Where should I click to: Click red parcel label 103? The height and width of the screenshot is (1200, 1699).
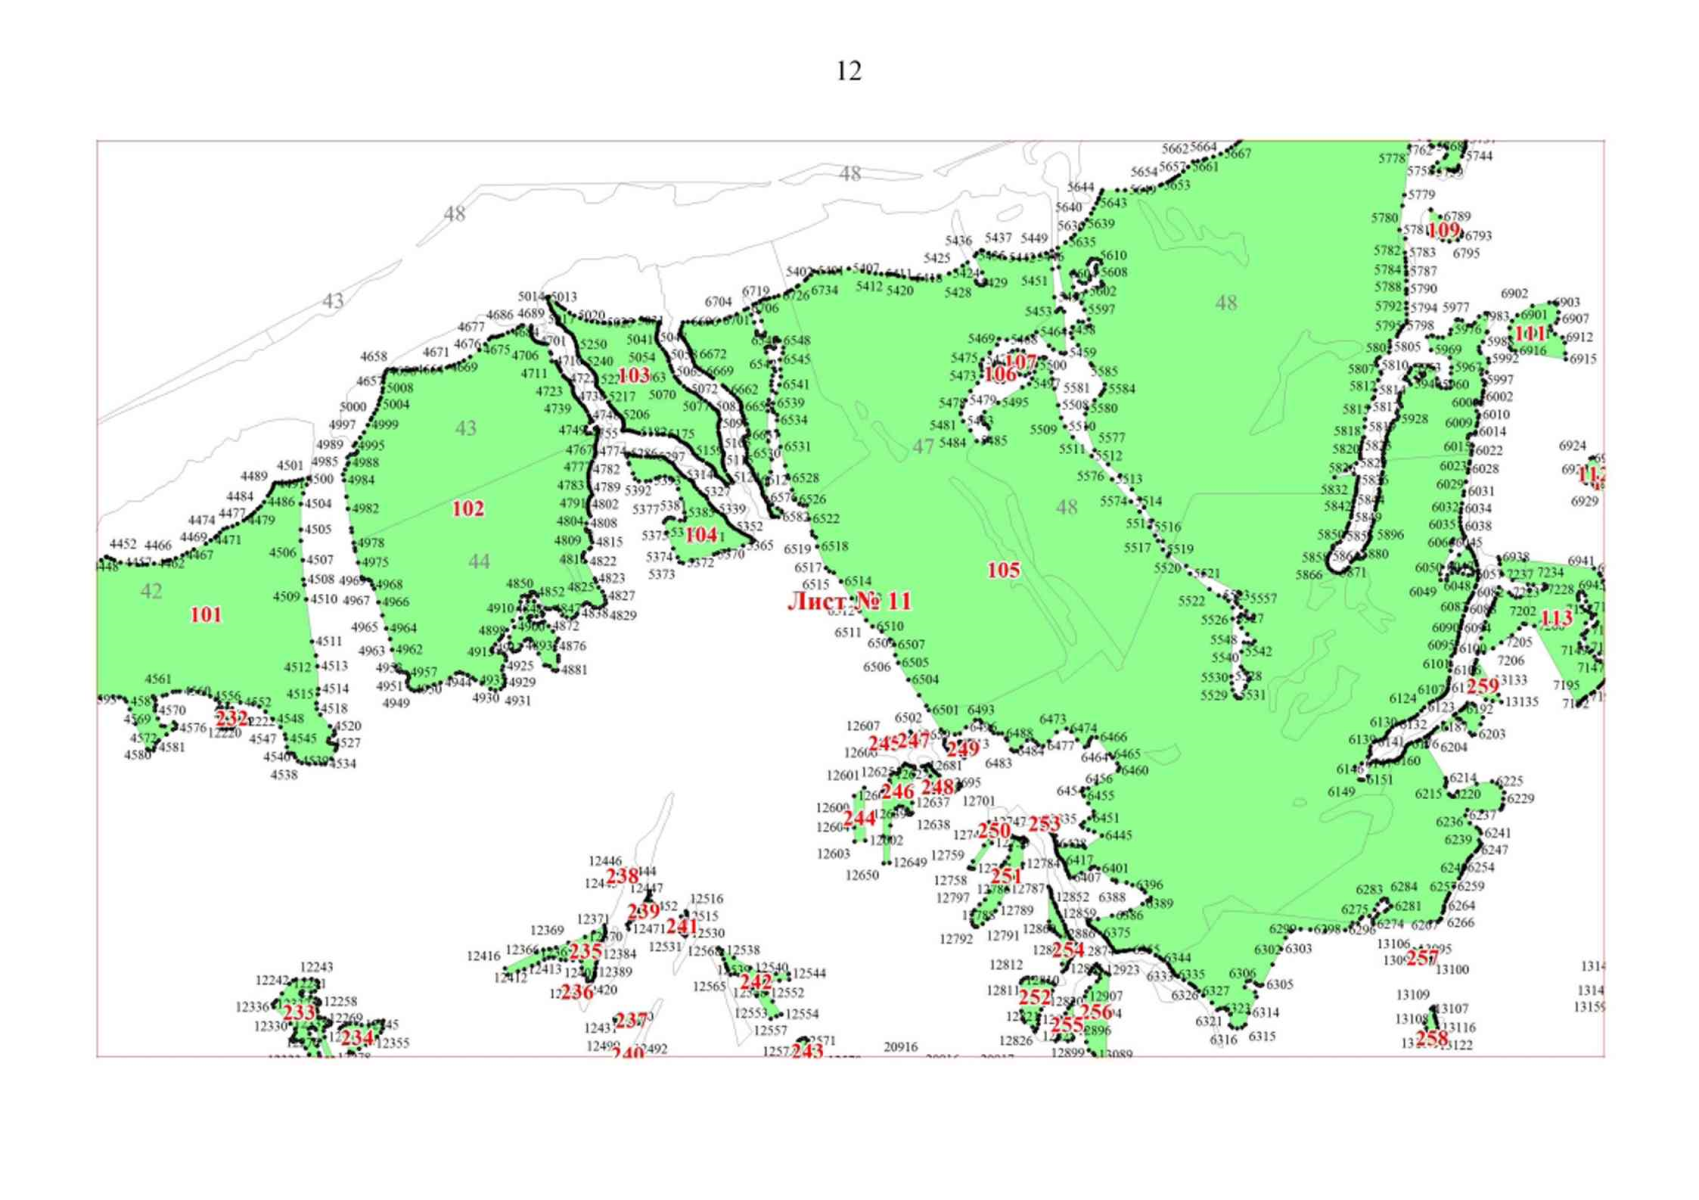(x=634, y=376)
